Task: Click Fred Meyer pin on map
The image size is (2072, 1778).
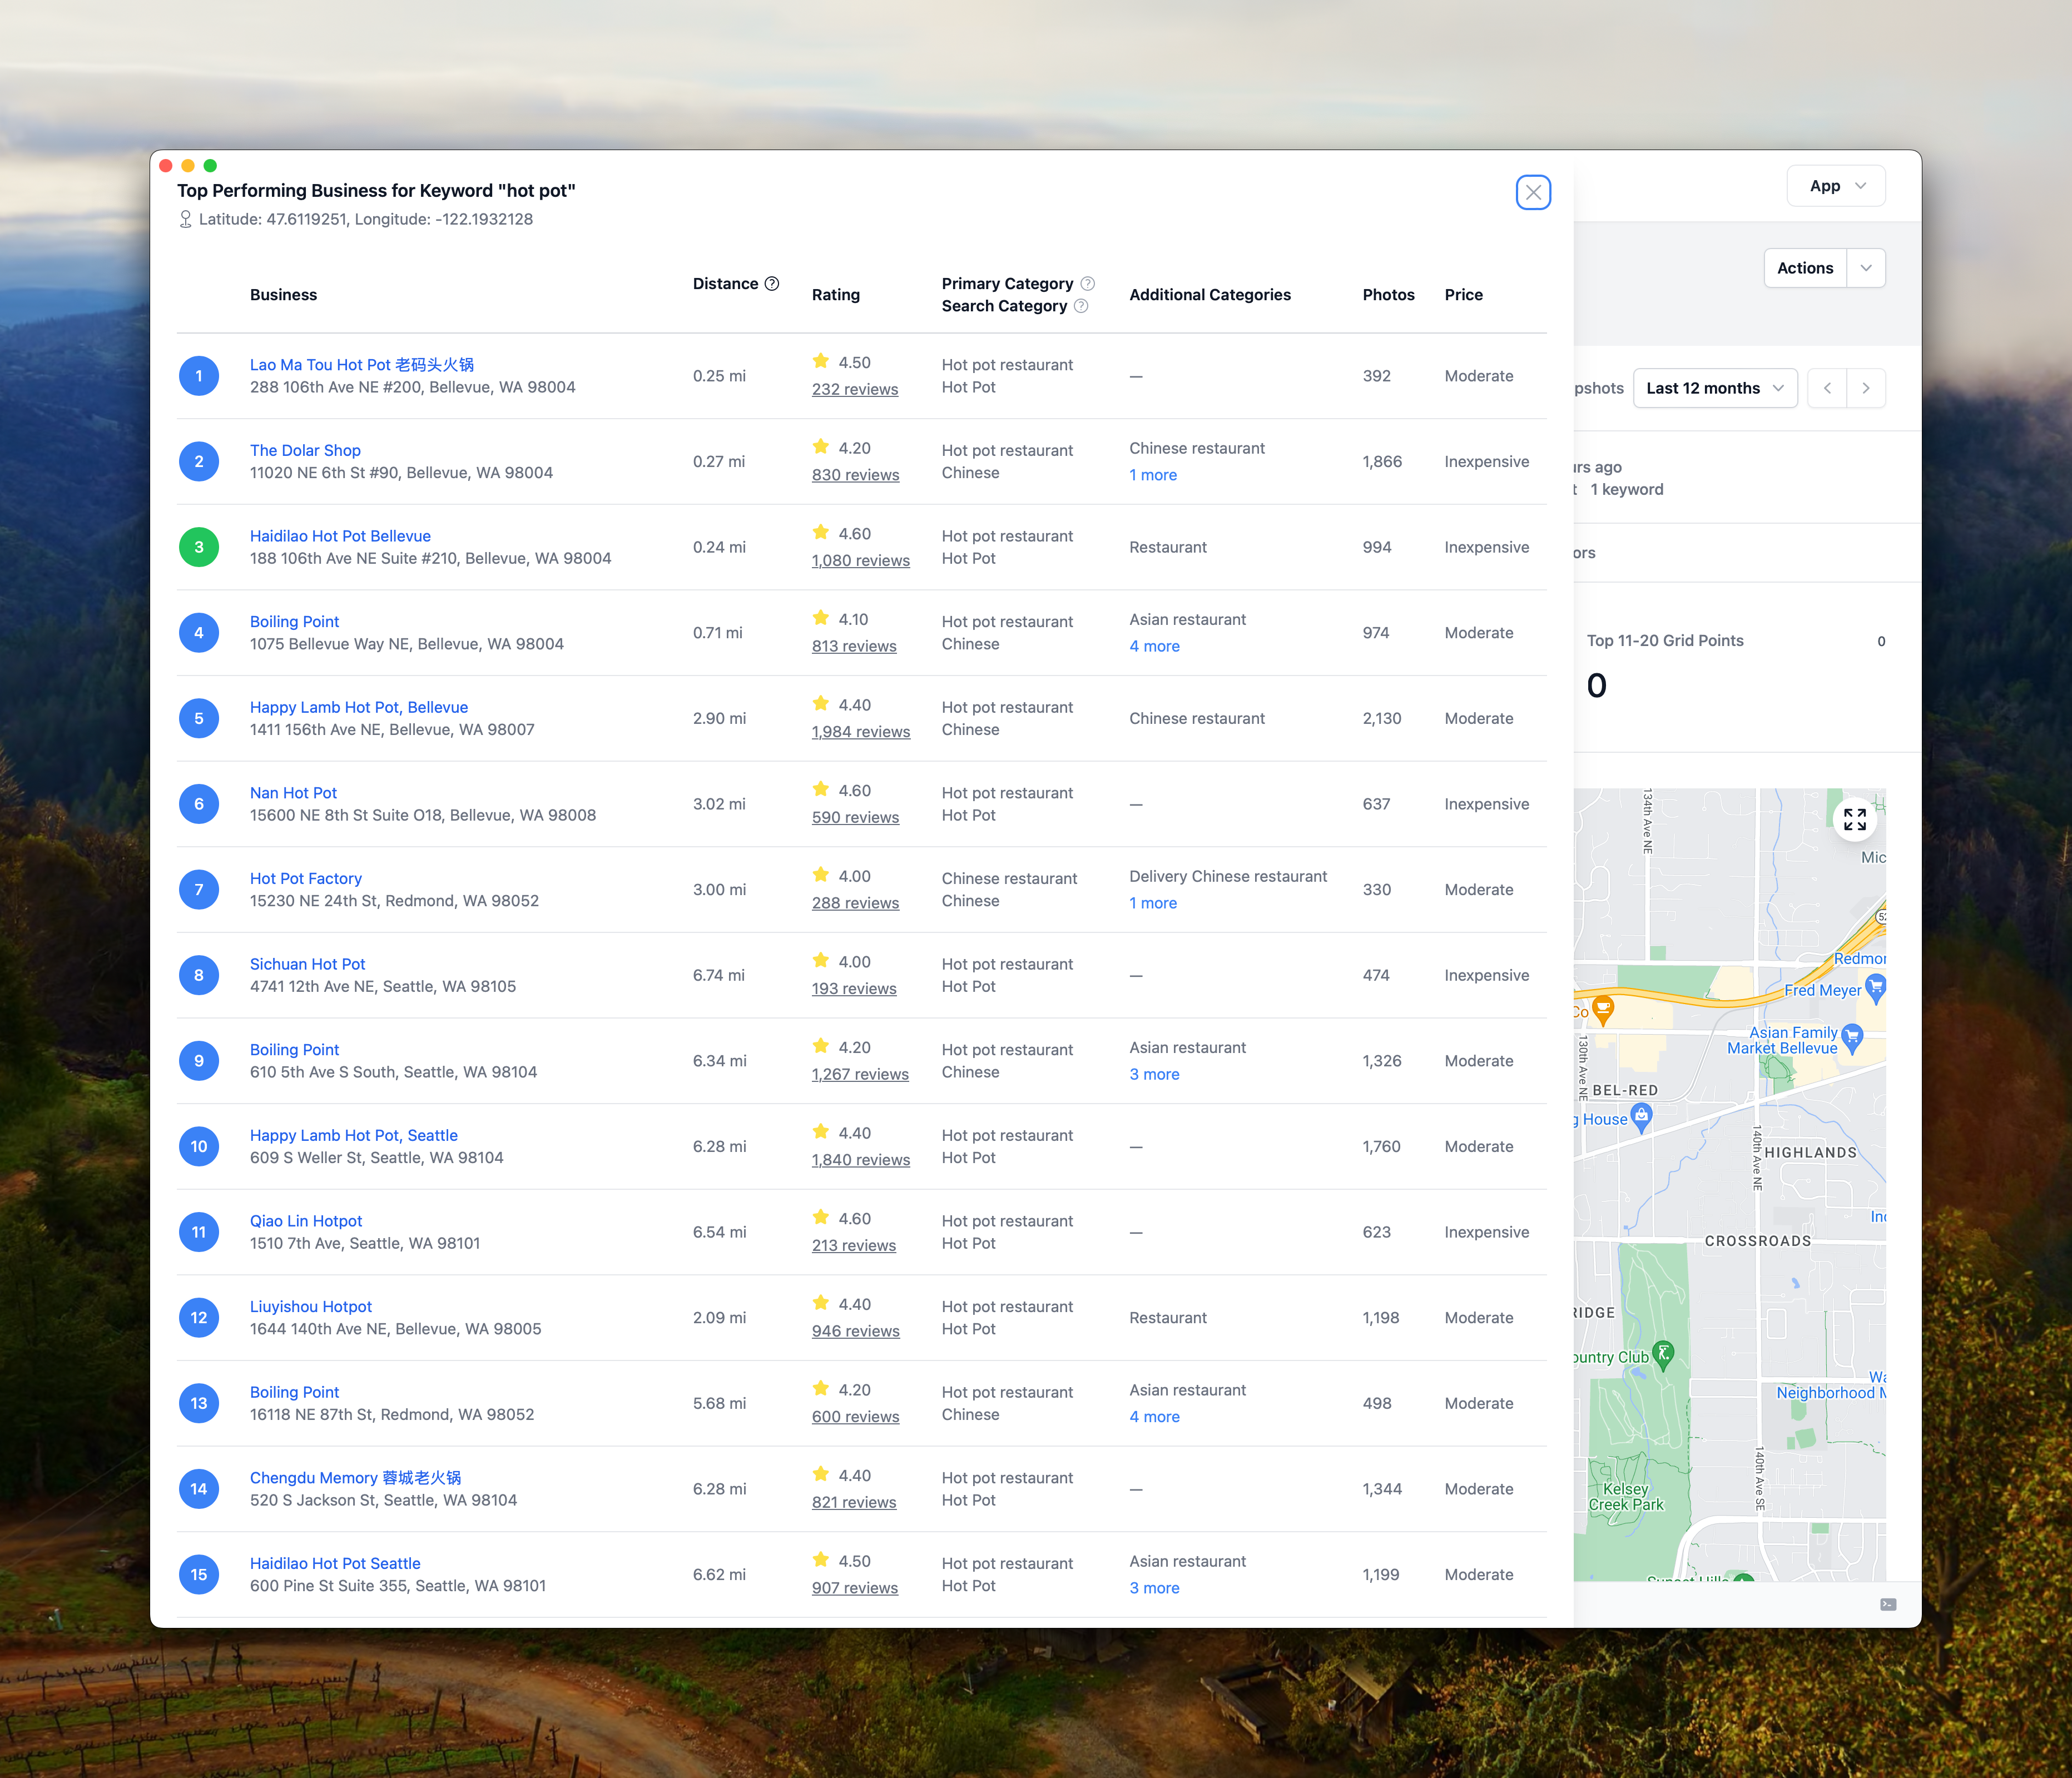Action: click(x=1875, y=989)
